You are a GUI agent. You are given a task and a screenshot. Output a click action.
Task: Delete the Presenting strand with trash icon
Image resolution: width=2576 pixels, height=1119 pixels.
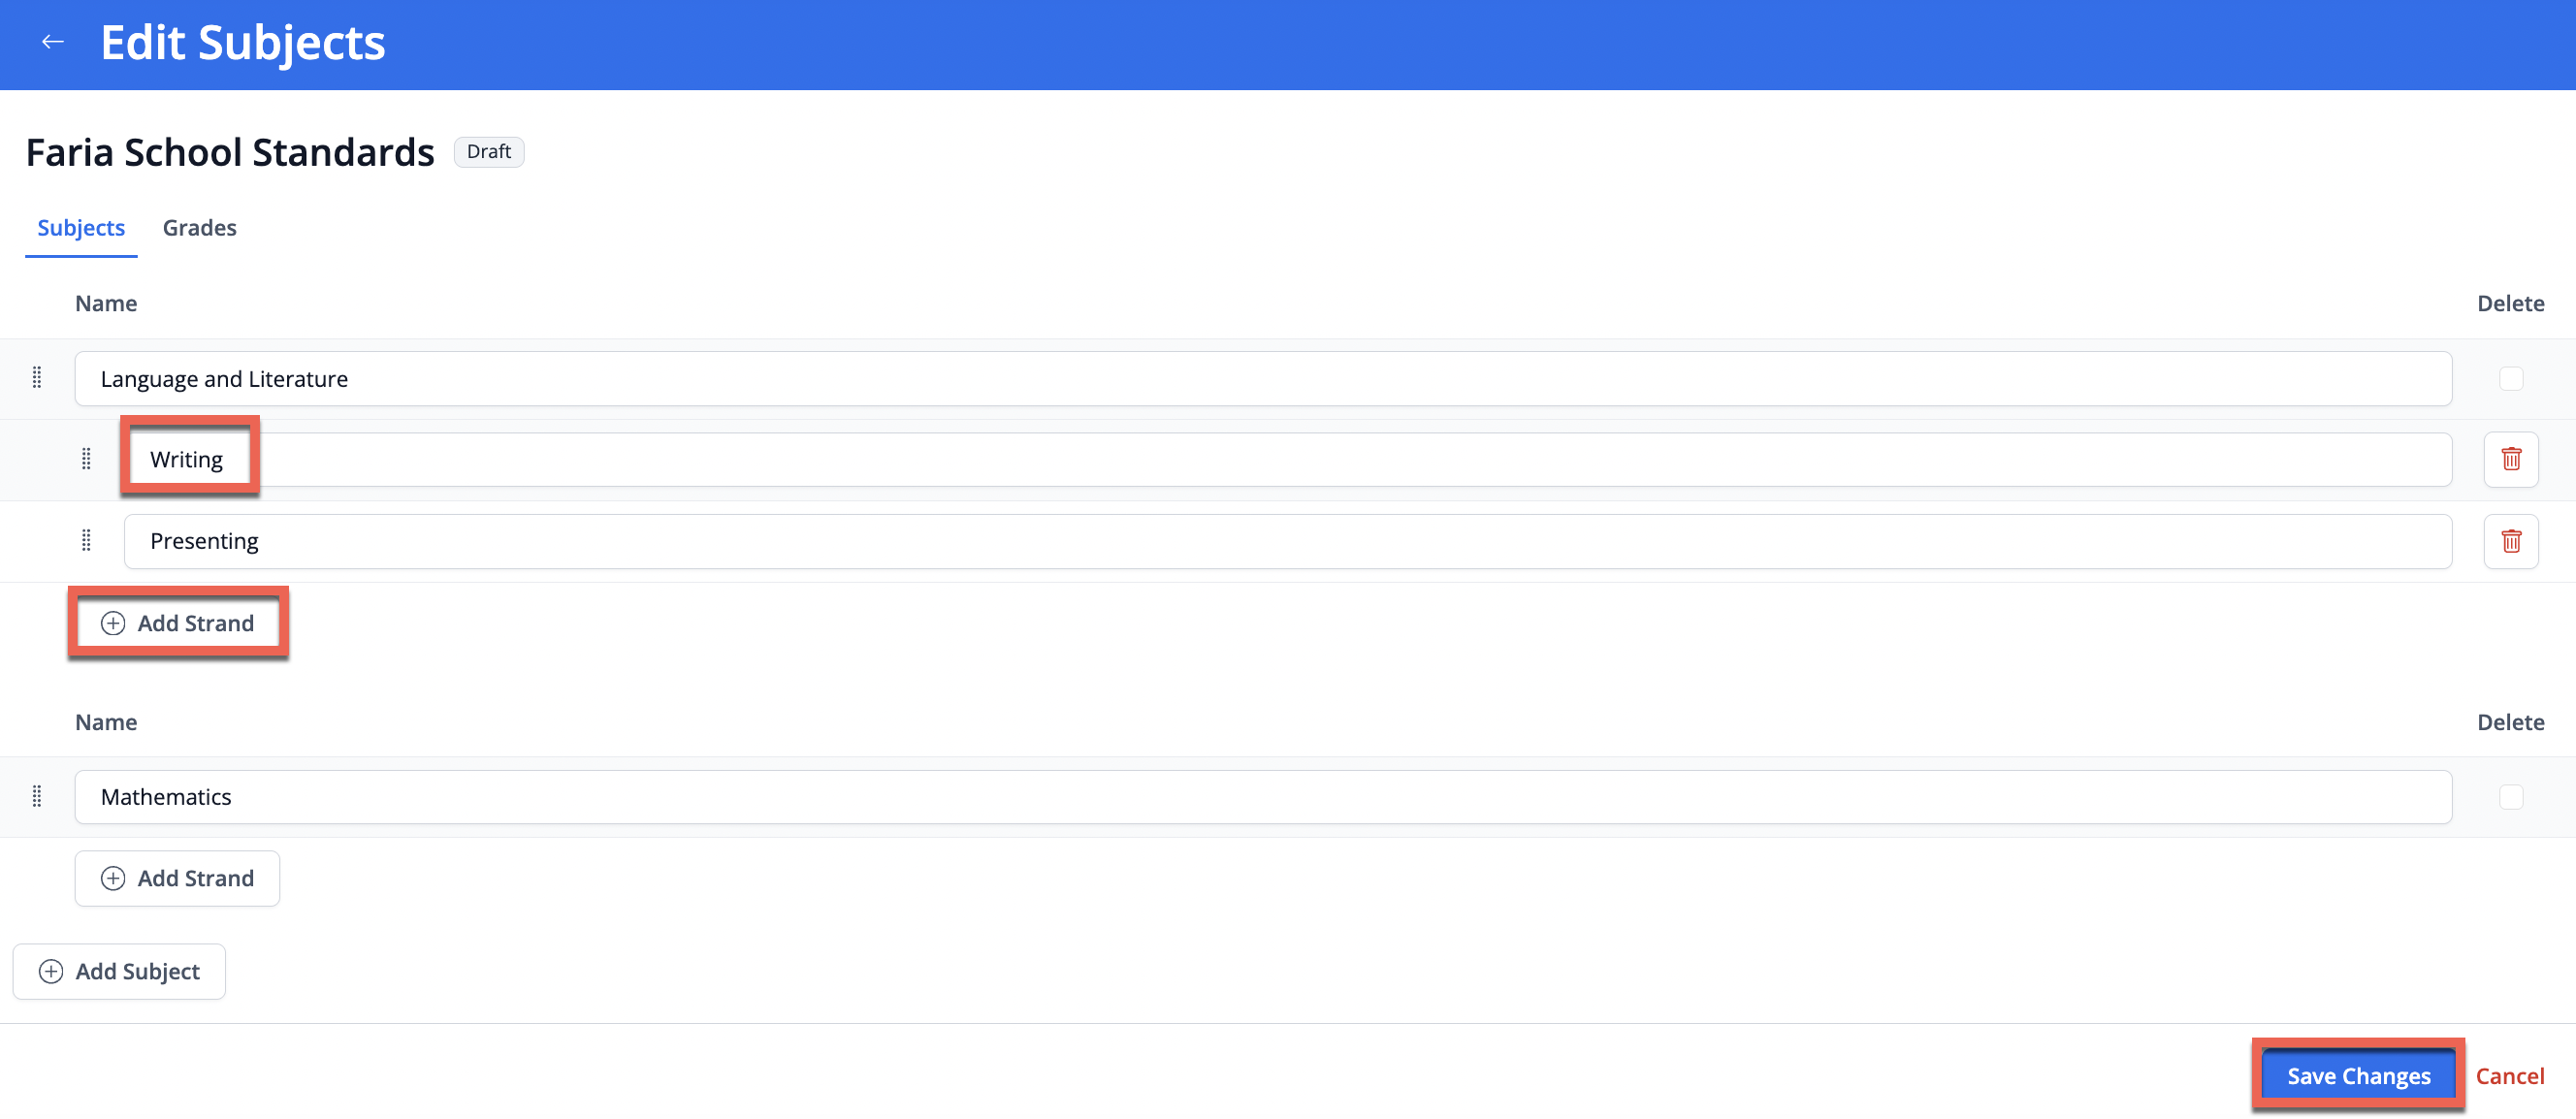2510,541
